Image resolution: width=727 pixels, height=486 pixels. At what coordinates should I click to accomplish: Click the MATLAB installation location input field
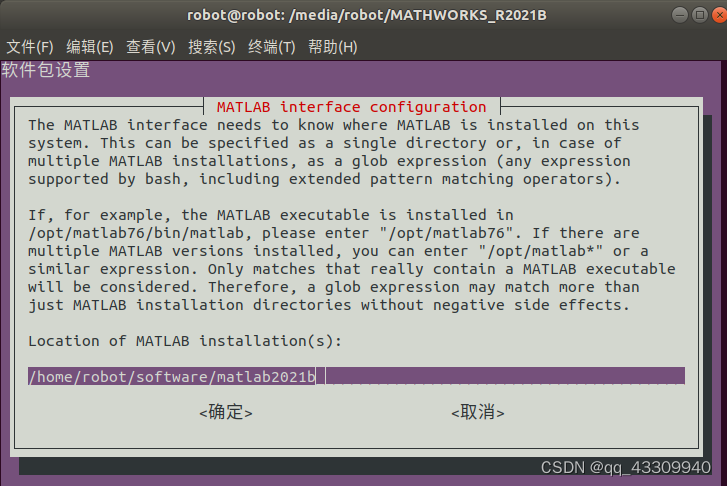[356, 376]
